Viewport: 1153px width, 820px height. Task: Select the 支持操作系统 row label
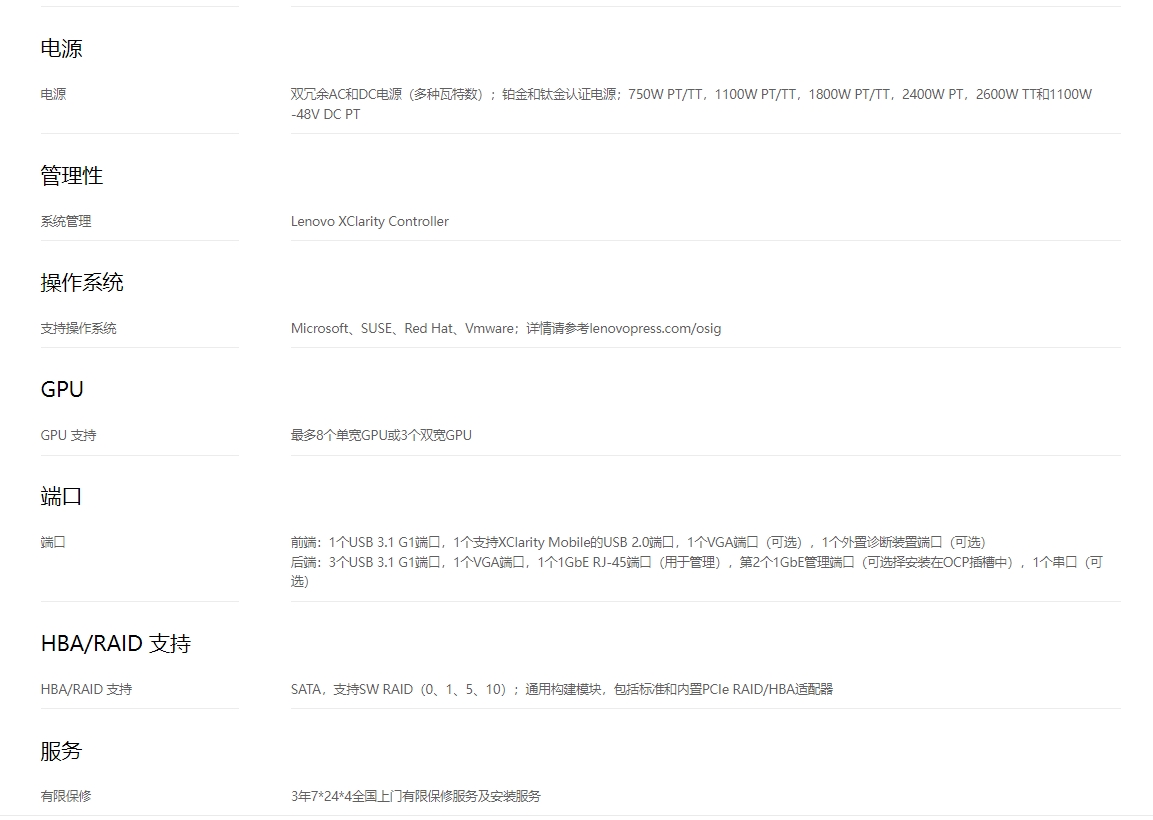click(x=78, y=328)
